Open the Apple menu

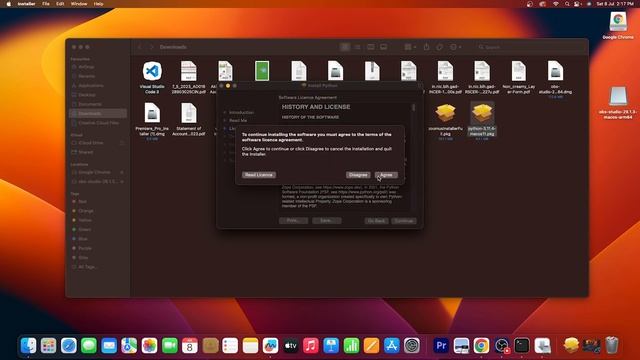point(8,4)
